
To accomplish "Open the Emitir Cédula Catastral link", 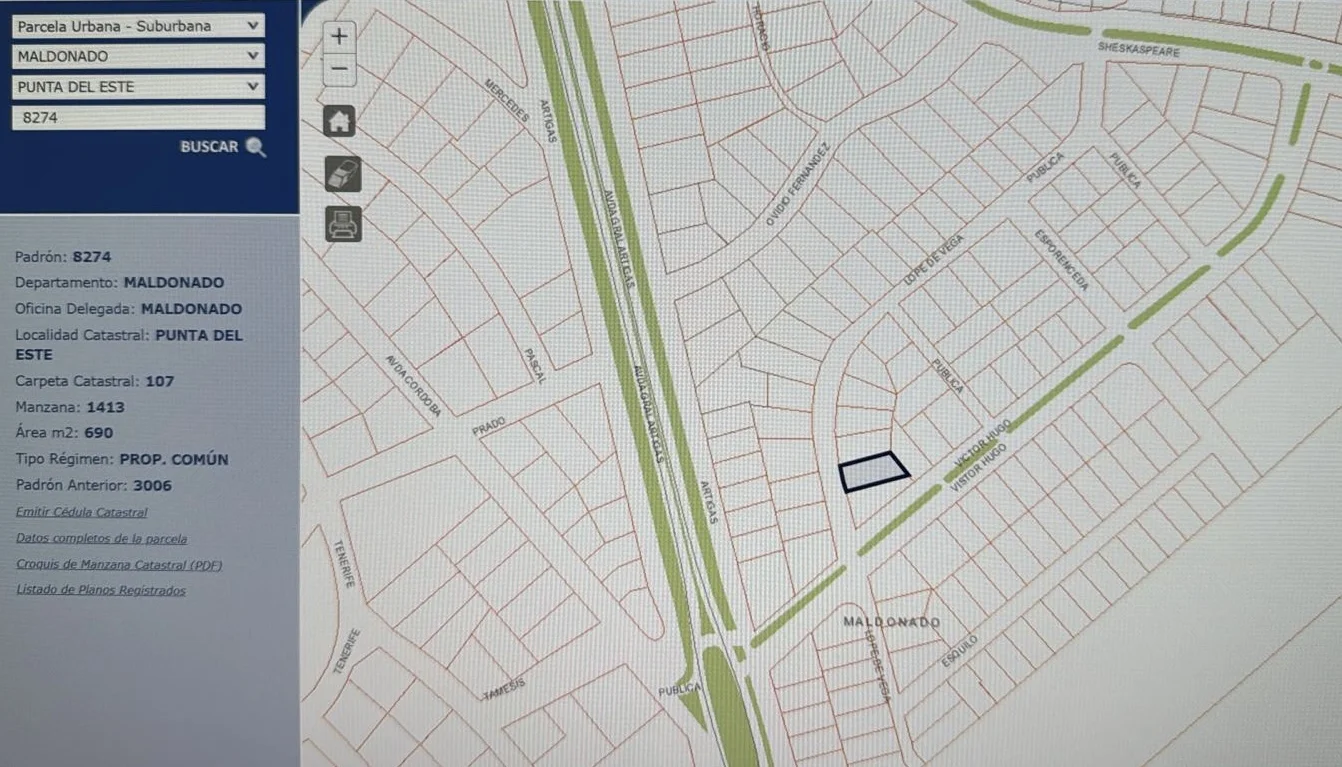I will tap(81, 512).
